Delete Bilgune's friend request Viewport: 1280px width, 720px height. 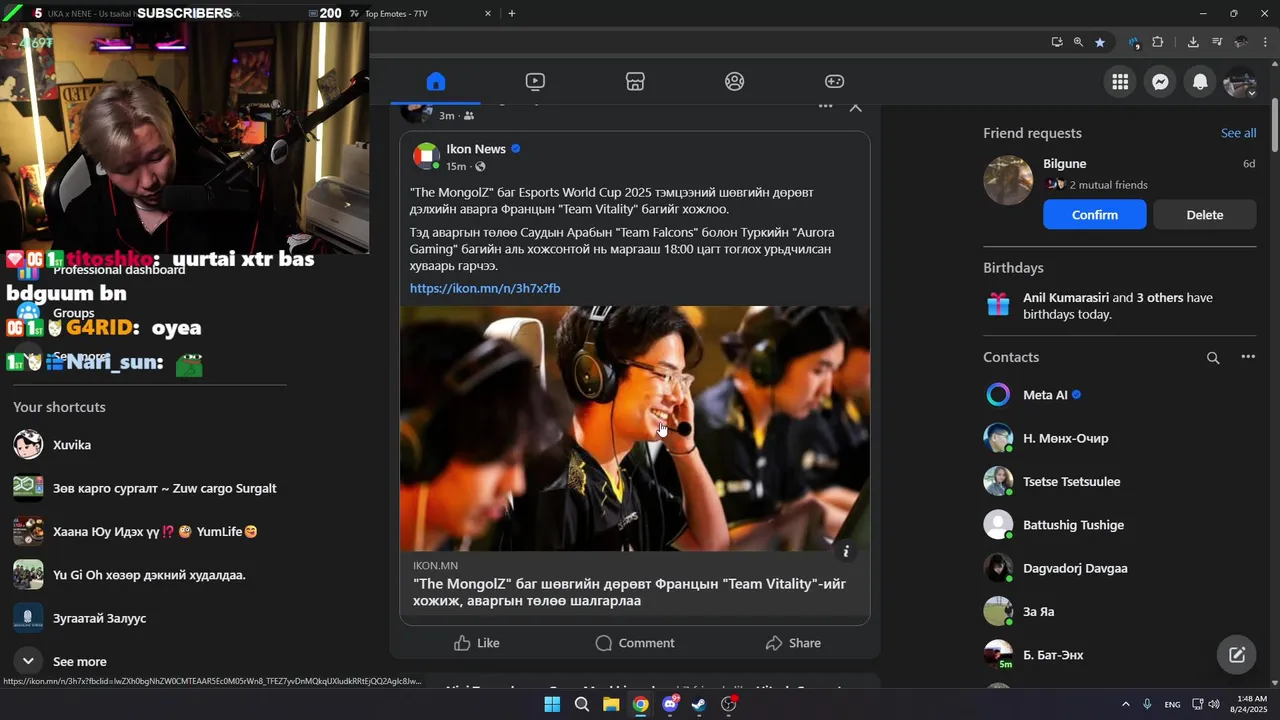point(1205,215)
